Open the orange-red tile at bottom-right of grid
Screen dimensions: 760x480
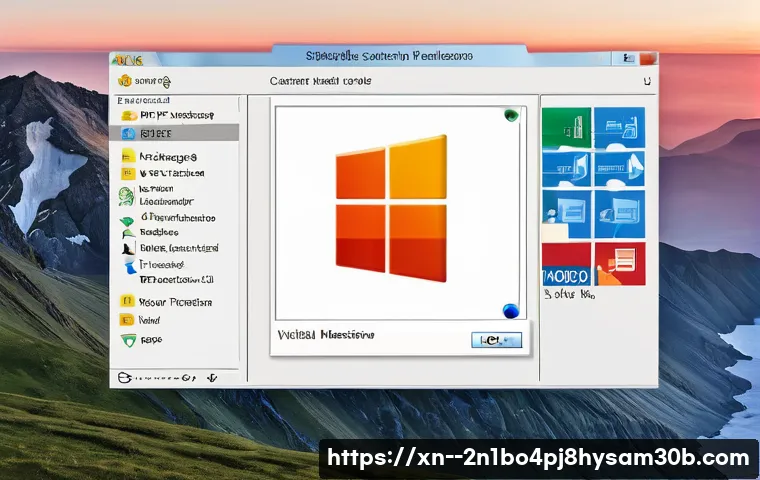click(x=620, y=263)
